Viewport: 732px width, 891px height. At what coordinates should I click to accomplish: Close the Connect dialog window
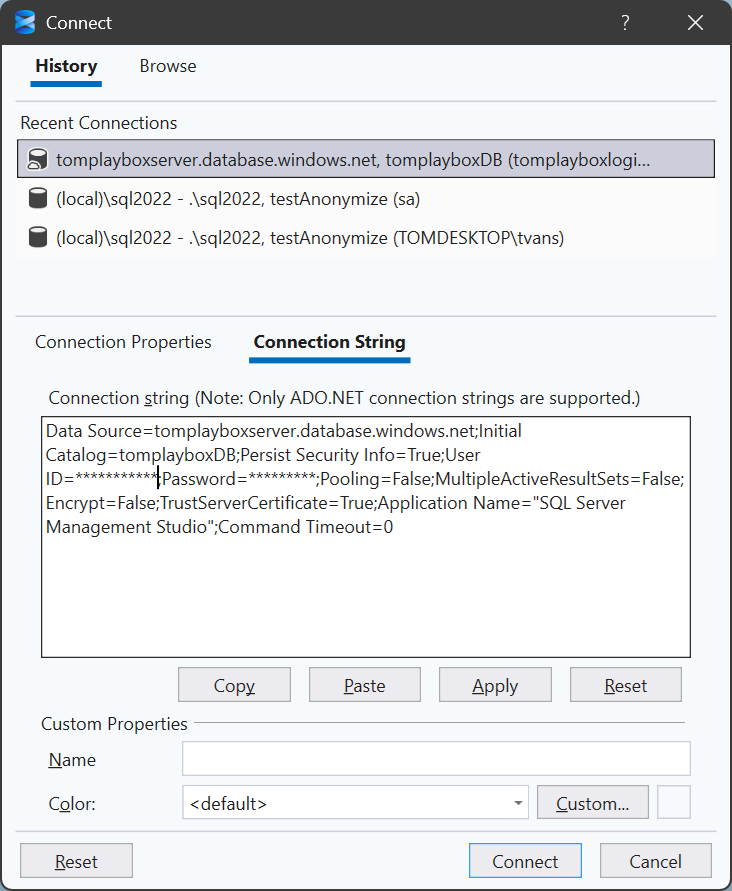click(696, 22)
